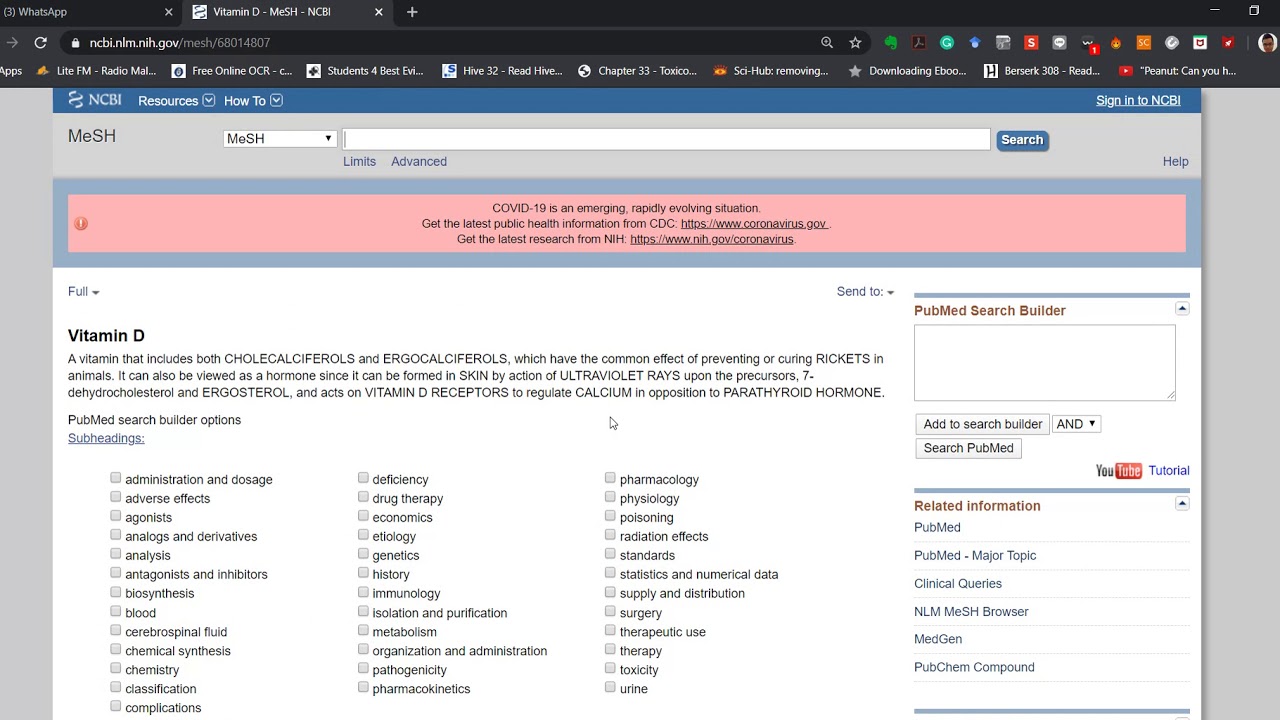
Task: Open the Clinical Queries link
Action: pos(958,584)
